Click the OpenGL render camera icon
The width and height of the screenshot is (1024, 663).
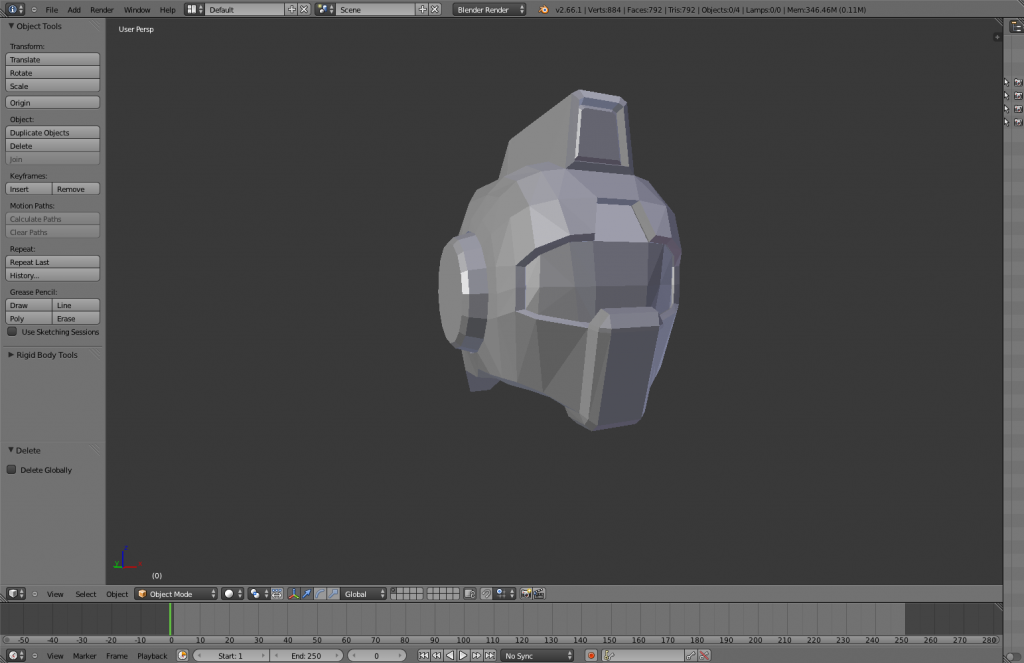(x=526, y=594)
